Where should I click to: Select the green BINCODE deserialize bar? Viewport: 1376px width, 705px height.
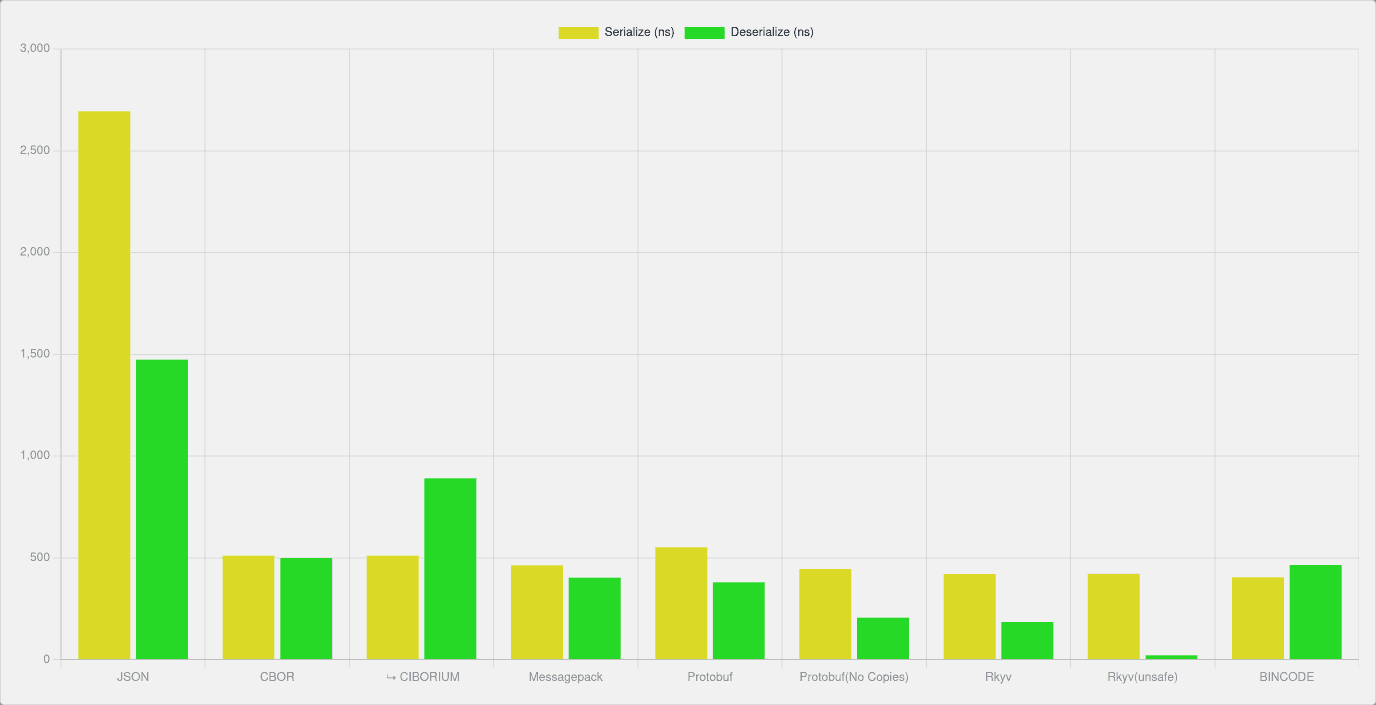(x=1315, y=612)
